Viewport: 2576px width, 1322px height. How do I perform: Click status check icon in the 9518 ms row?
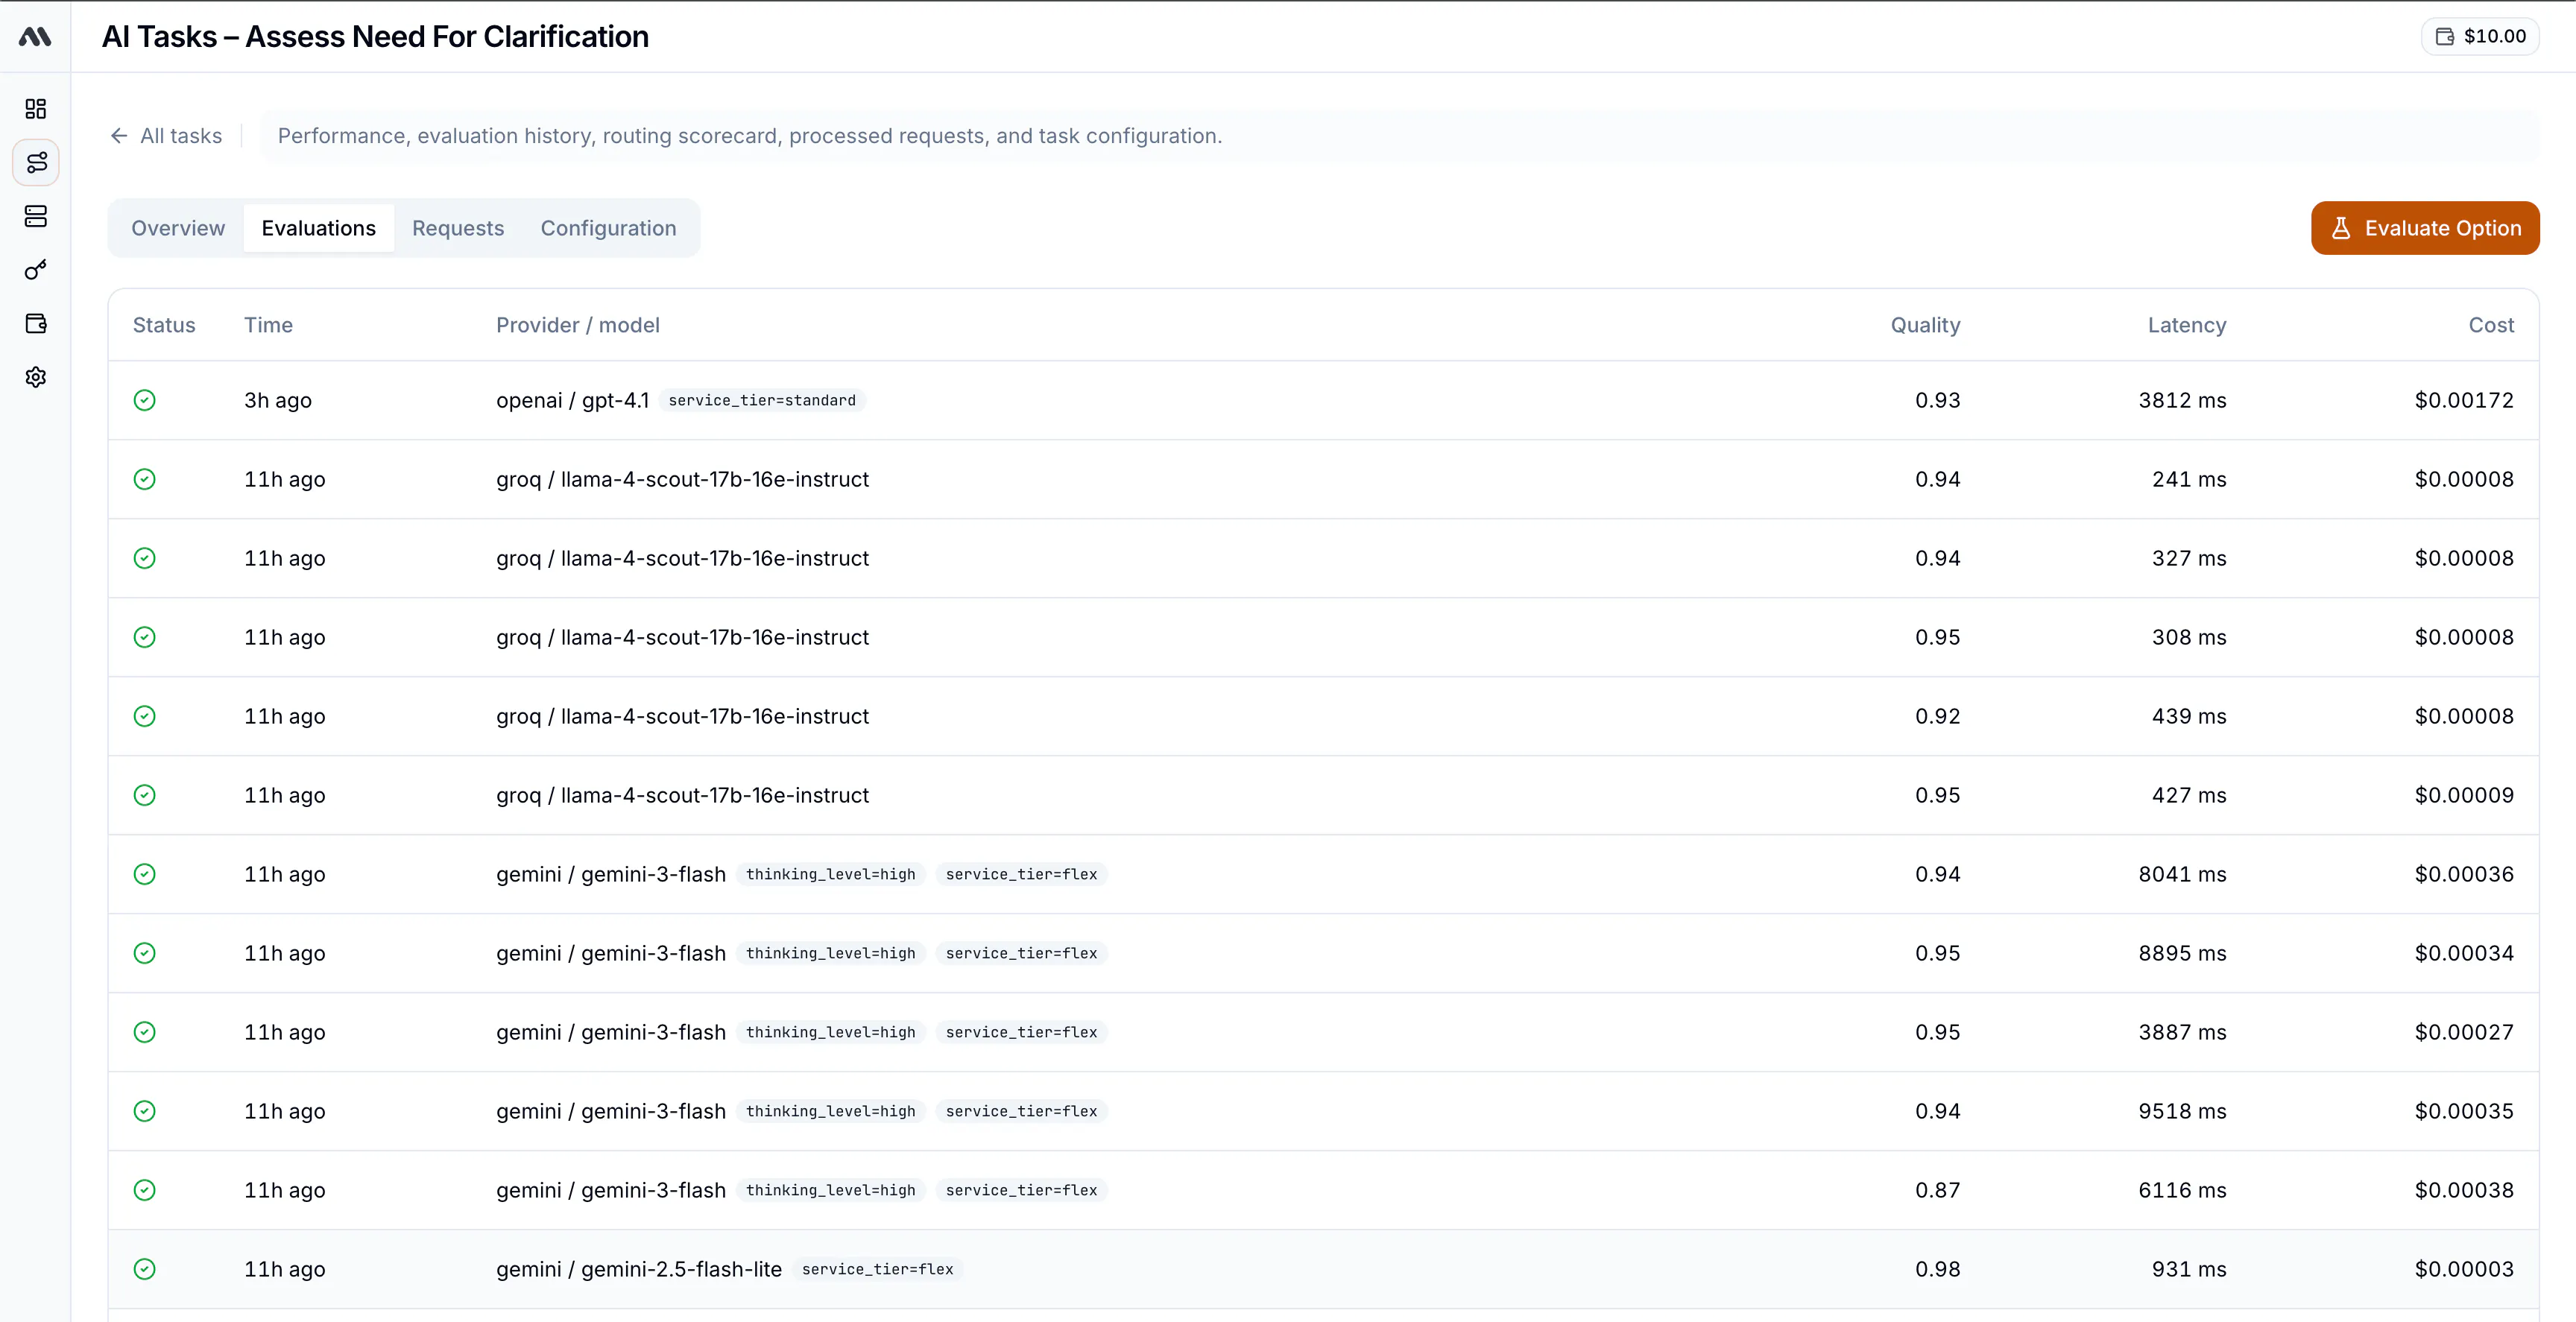pyautogui.click(x=145, y=1111)
